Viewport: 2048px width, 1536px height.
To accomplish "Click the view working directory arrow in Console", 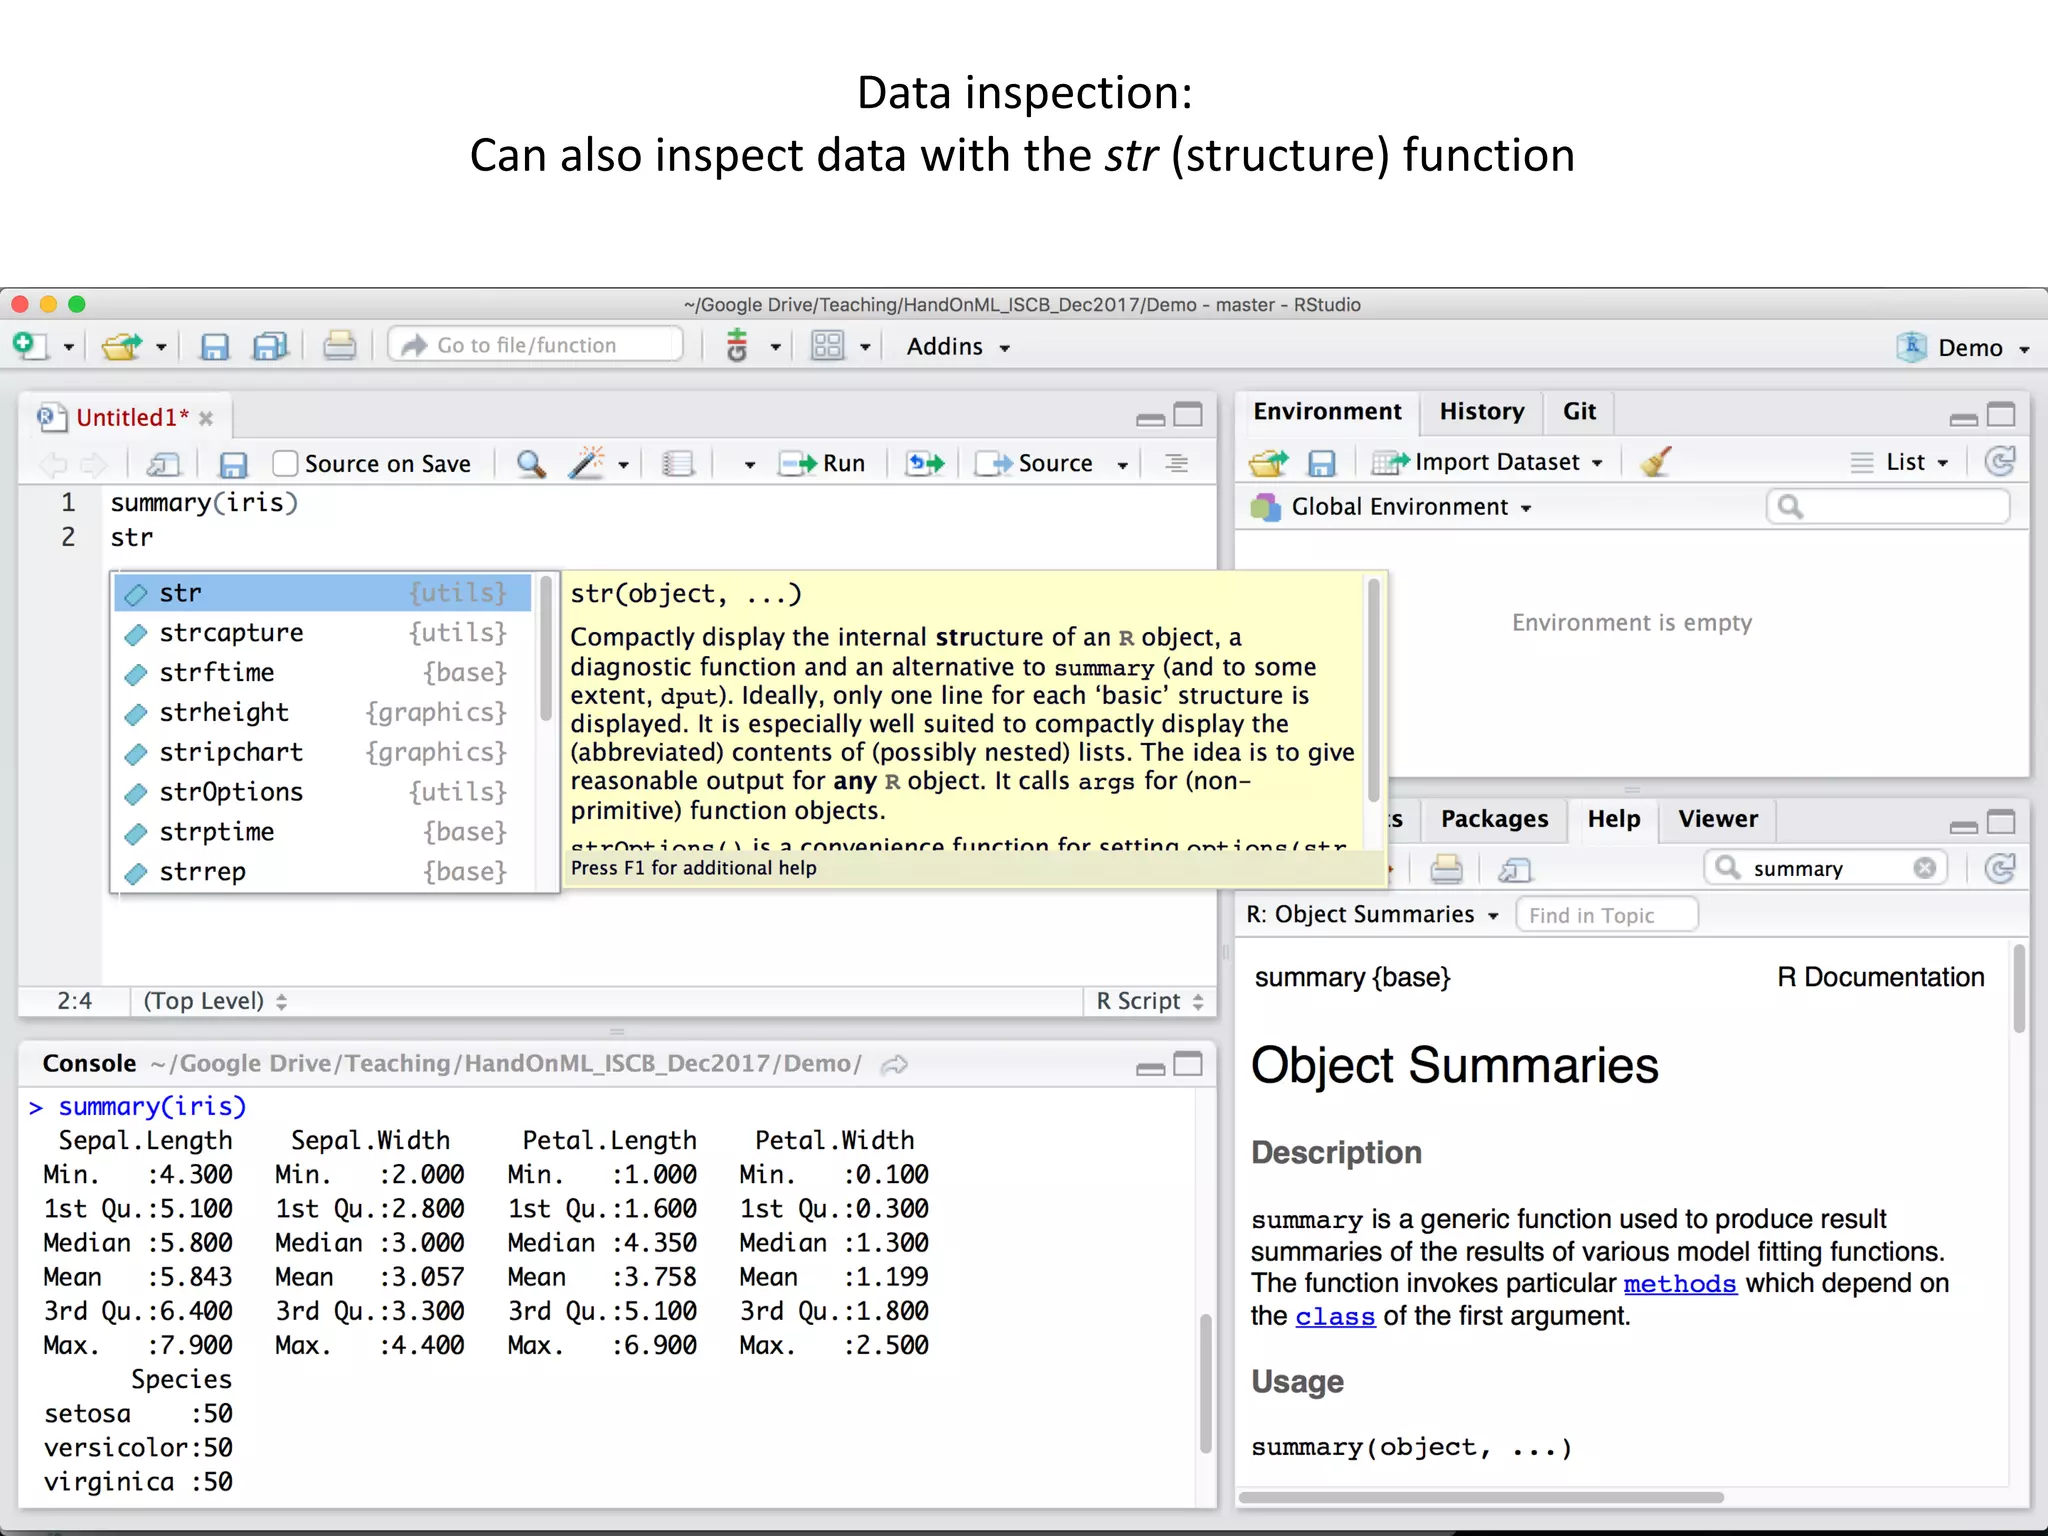I will coord(894,1065).
